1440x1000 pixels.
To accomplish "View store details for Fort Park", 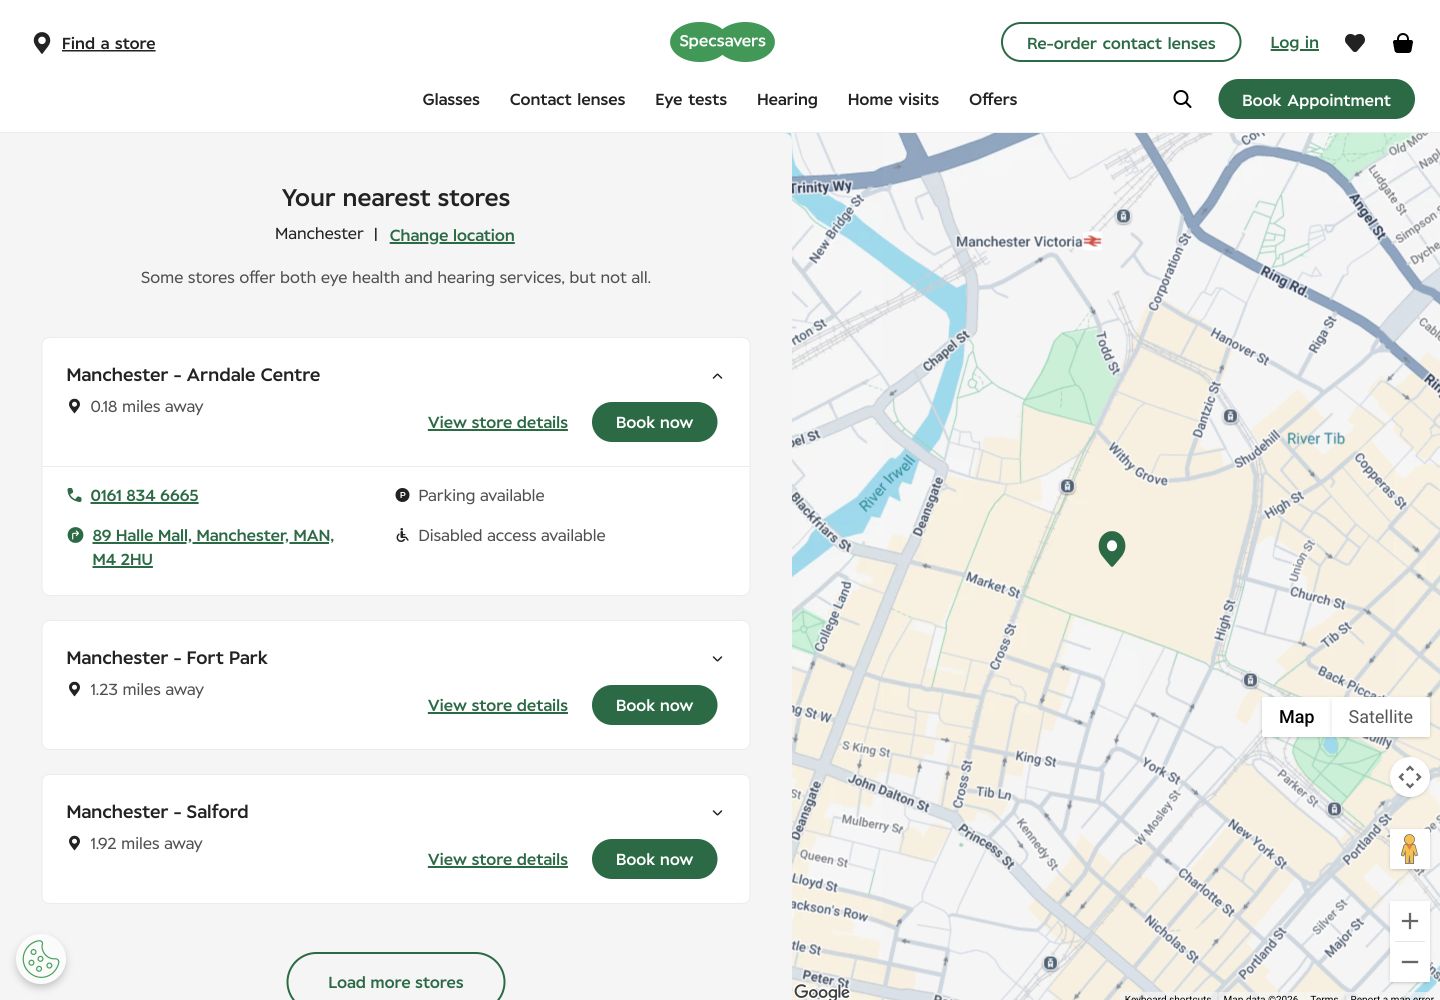I will (x=498, y=705).
